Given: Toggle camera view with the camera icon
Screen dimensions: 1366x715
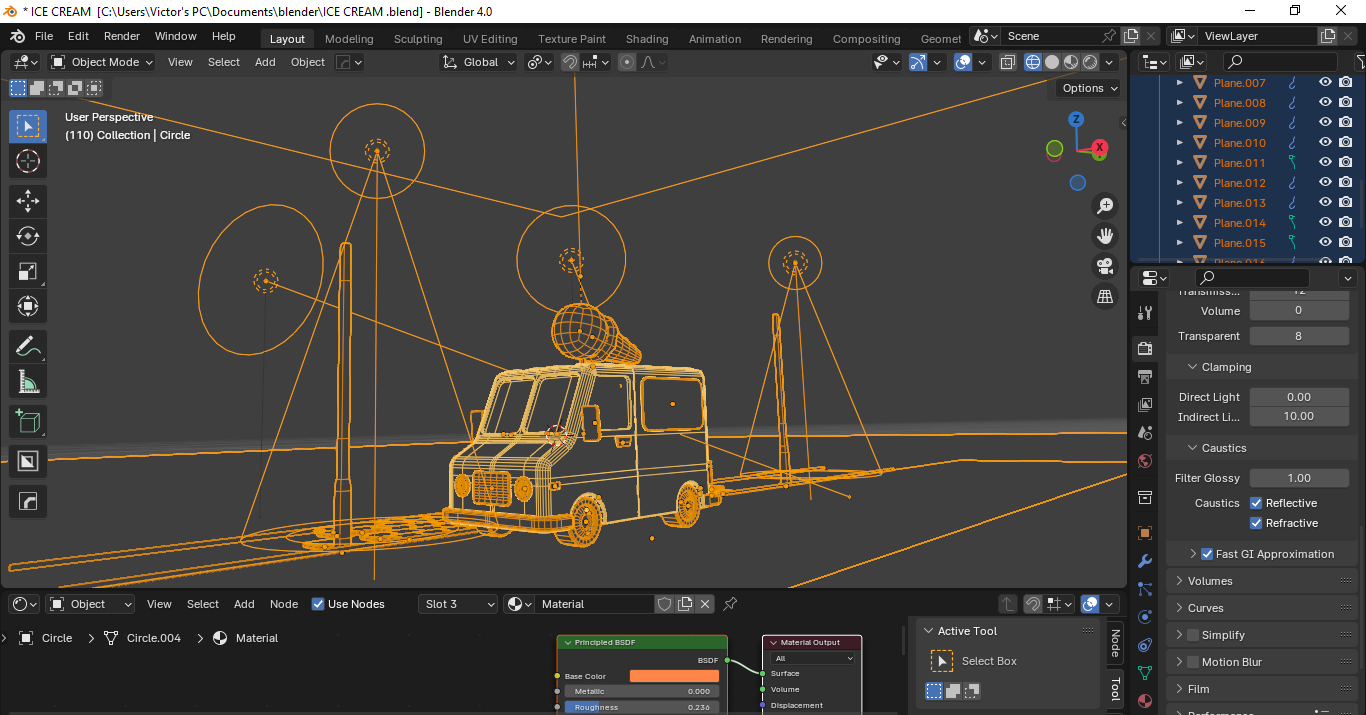Looking at the screenshot, I should tap(1105, 266).
